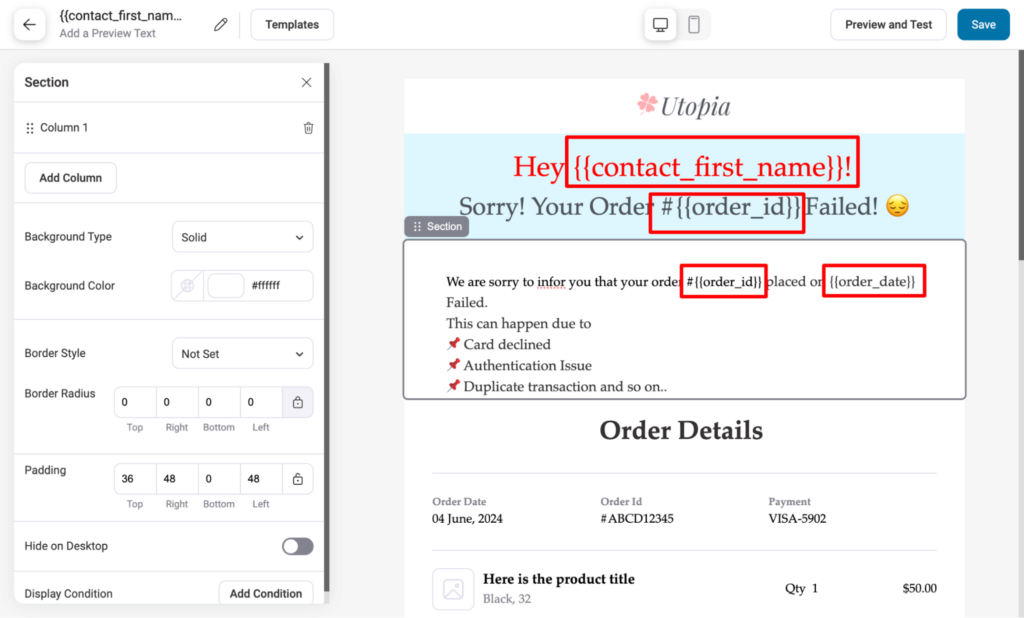
Task: Click the Save button
Action: tap(982, 25)
